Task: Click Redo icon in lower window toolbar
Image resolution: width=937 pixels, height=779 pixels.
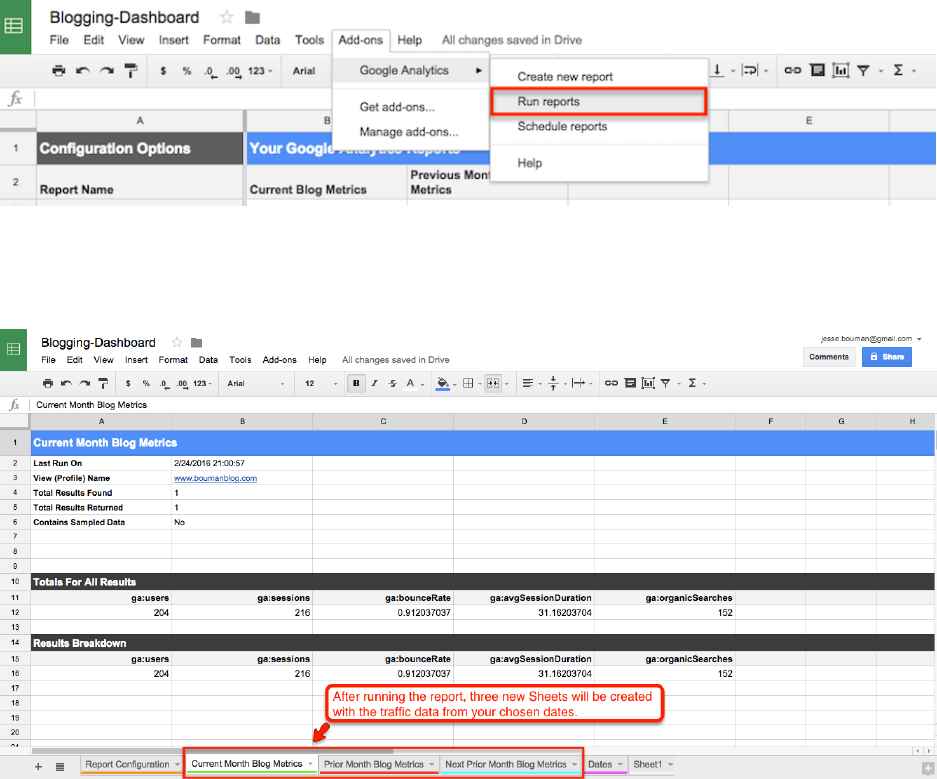Action: (x=85, y=384)
